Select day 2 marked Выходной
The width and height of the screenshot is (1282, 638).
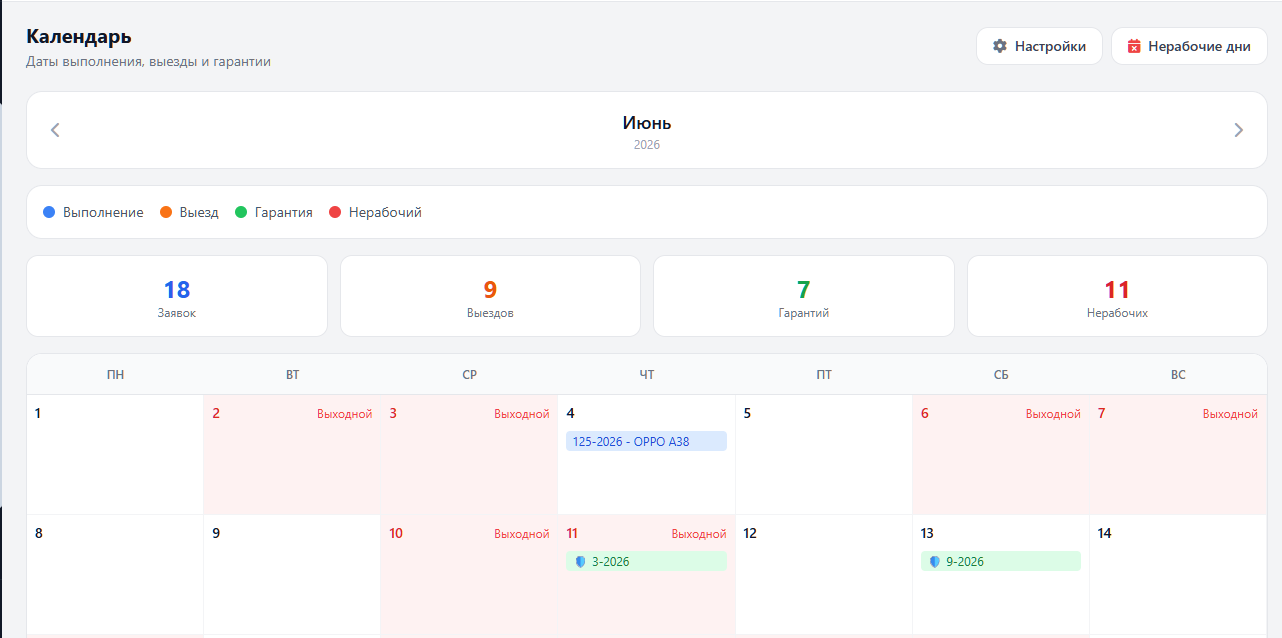point(292,455)
